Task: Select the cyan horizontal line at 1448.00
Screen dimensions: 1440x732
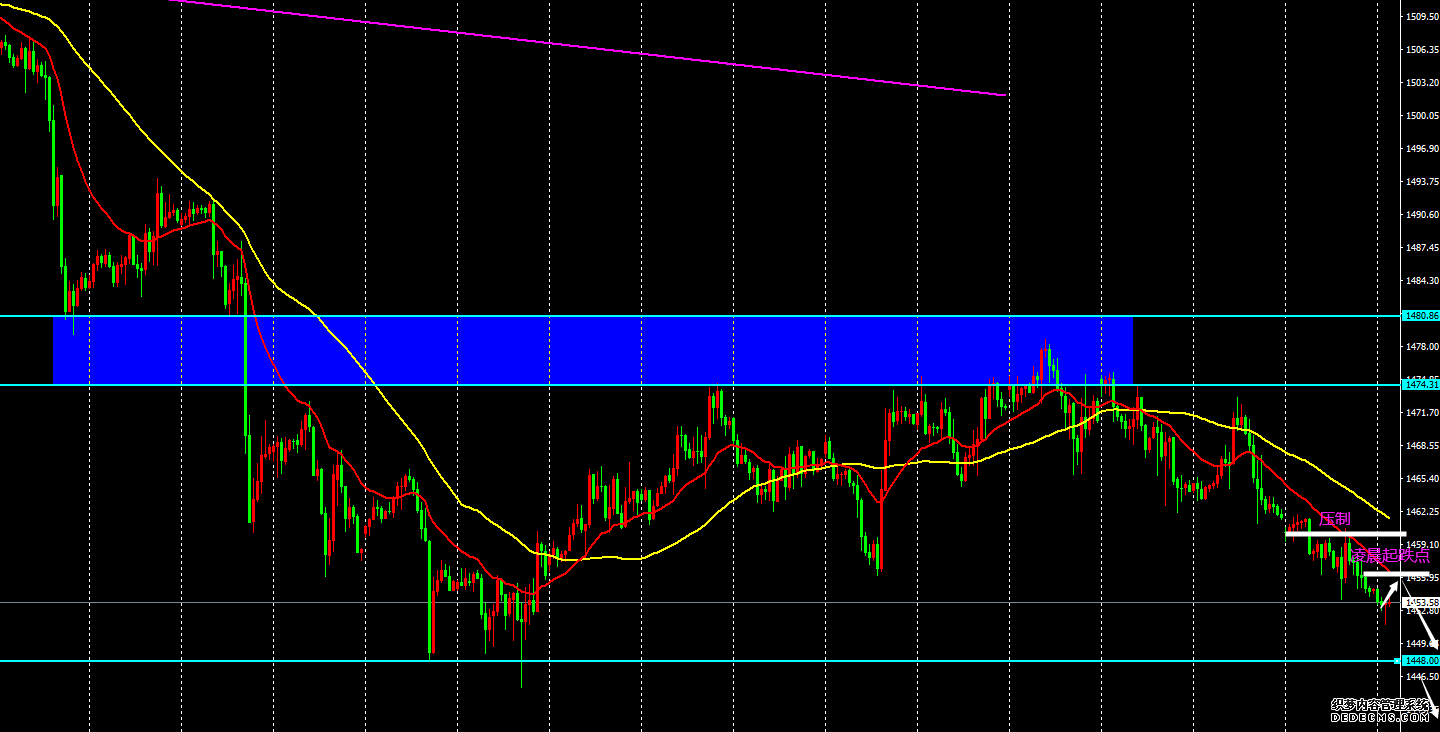Action: click(698, 661)
